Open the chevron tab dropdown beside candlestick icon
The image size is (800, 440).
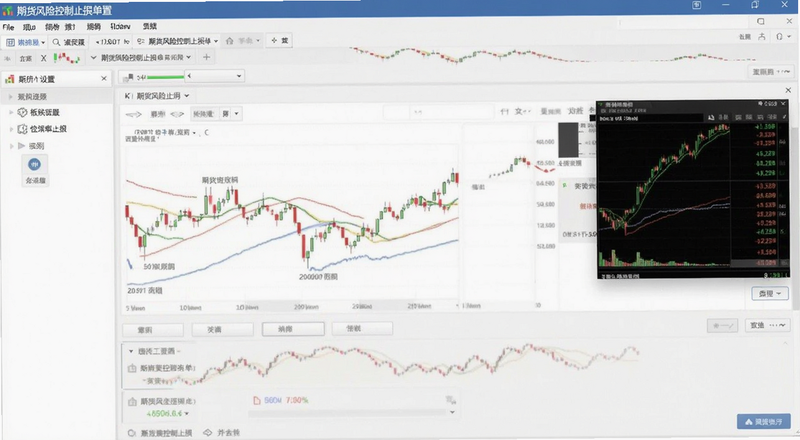93,58
